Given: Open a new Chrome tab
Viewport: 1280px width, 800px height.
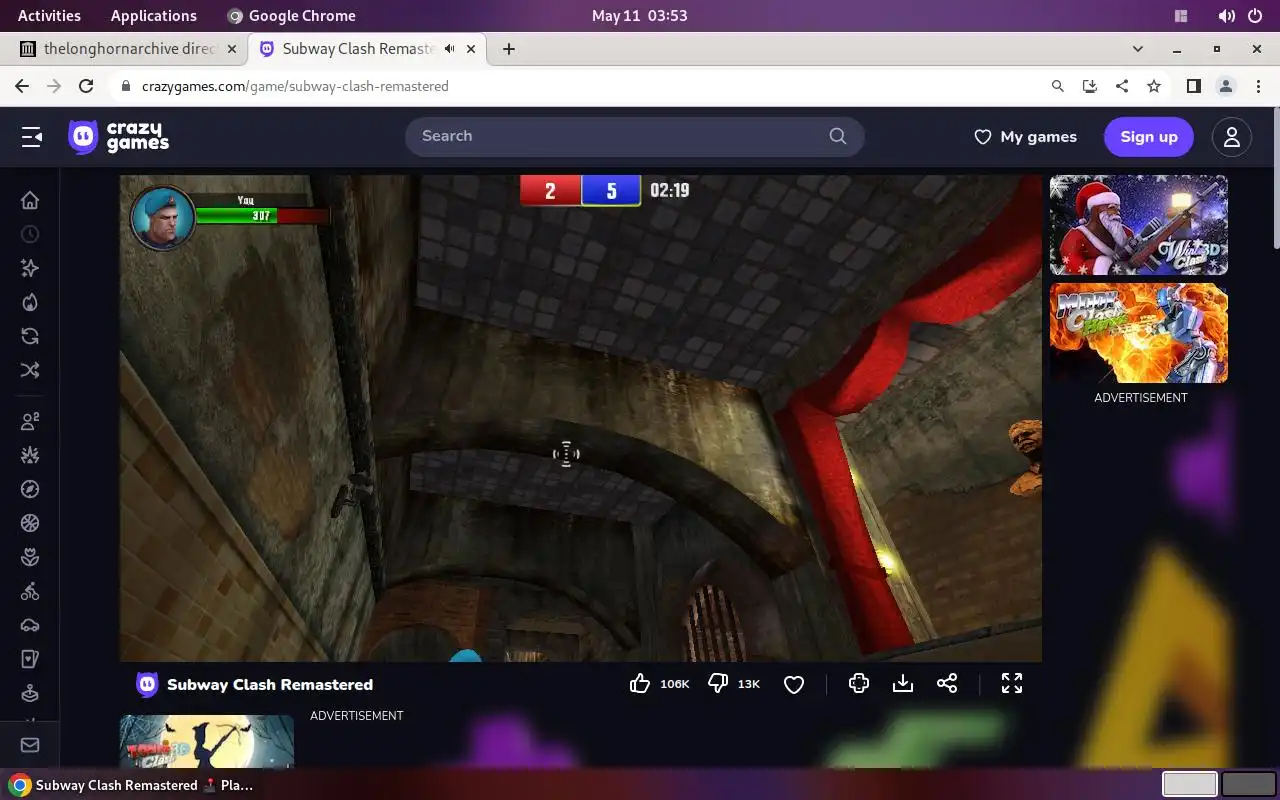Looking at the screenshot, I should click(x=509, y=48).
